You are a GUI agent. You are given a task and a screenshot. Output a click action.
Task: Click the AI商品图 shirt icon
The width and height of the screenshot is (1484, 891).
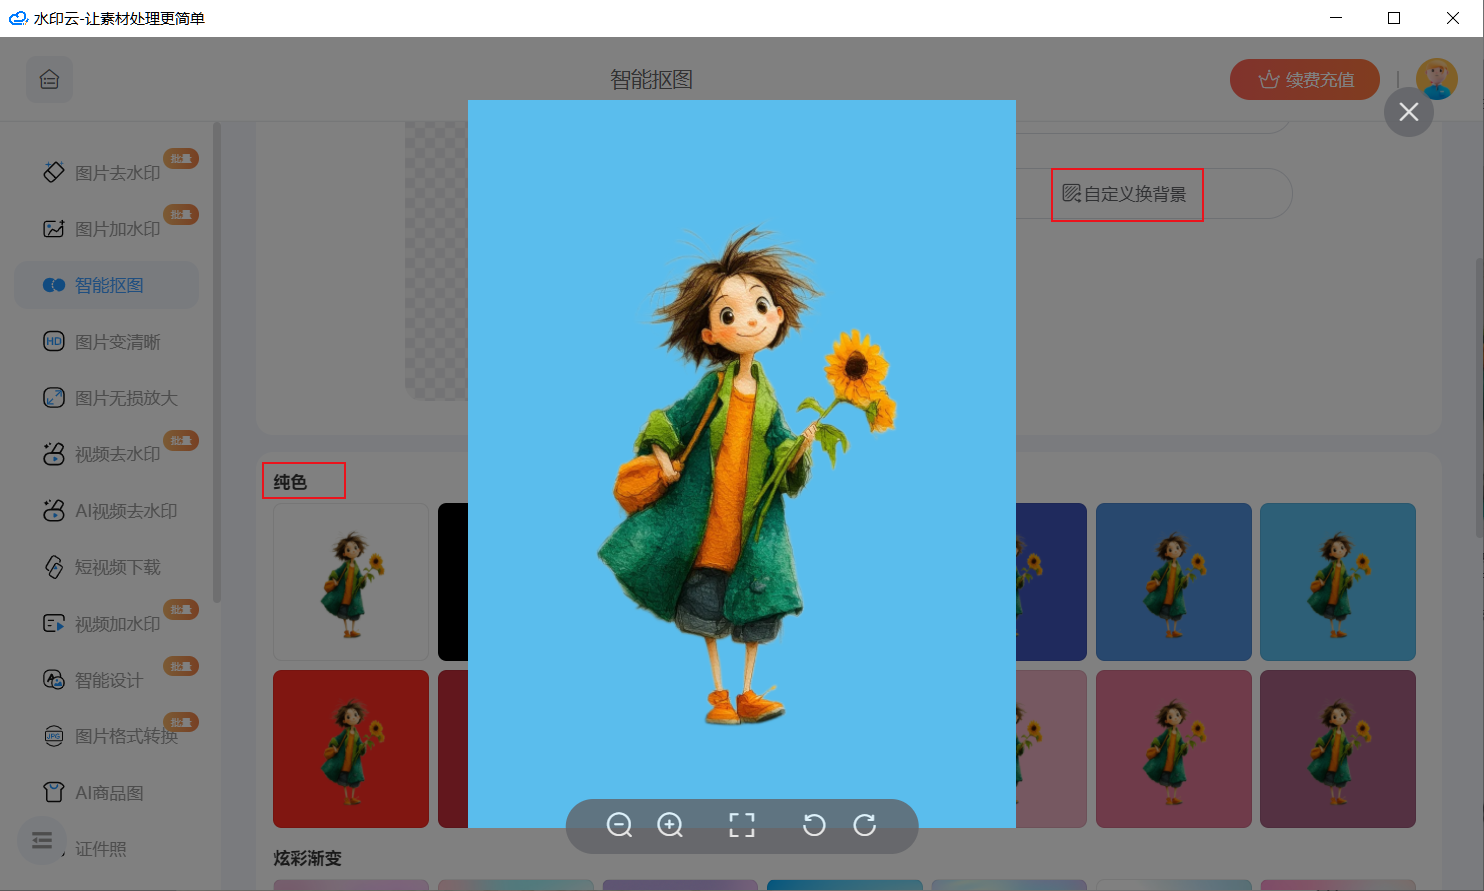coord(54,793)
